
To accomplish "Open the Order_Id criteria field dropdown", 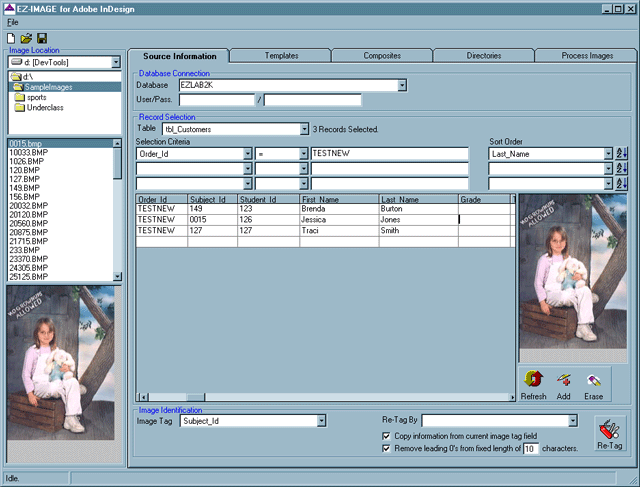I will [247, 153].
